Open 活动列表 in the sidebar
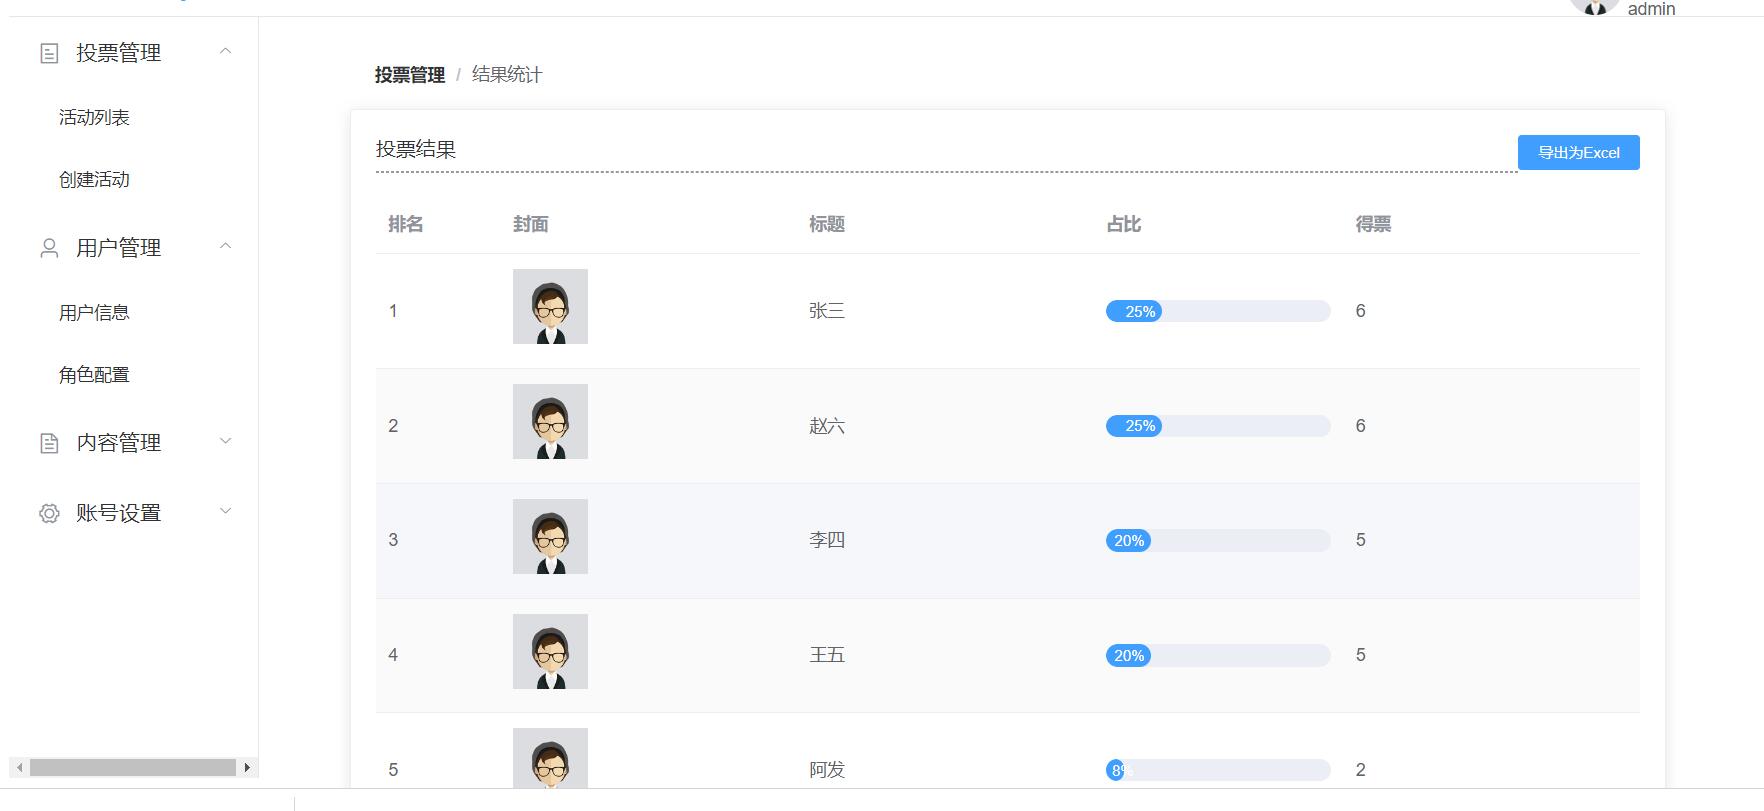The width and height of the screenshot is (1764, 811). [94, 118]
